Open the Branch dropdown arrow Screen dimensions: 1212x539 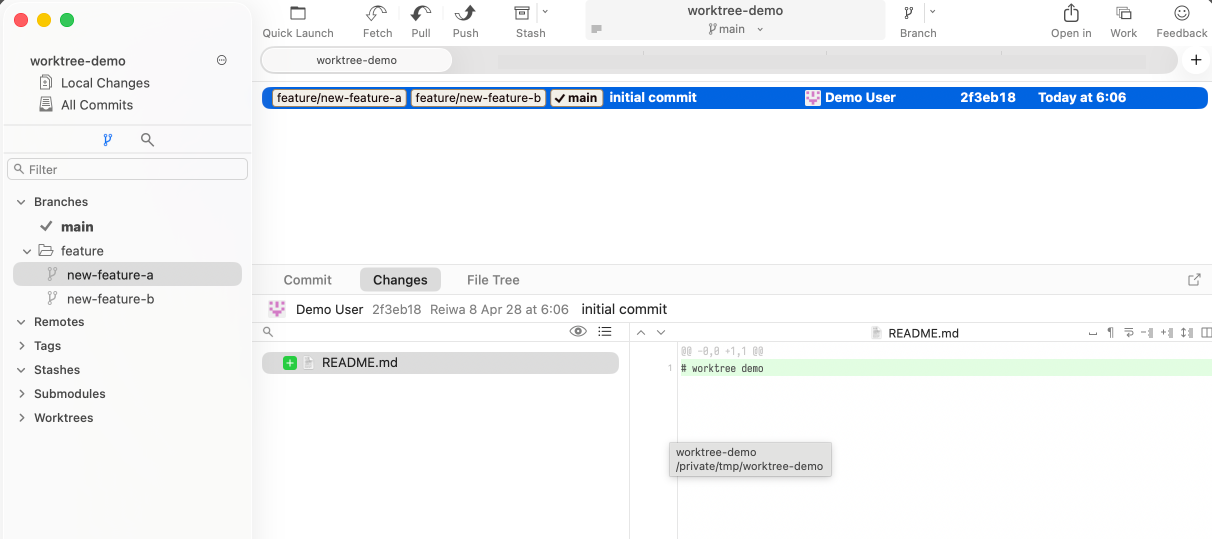point(932,12)
